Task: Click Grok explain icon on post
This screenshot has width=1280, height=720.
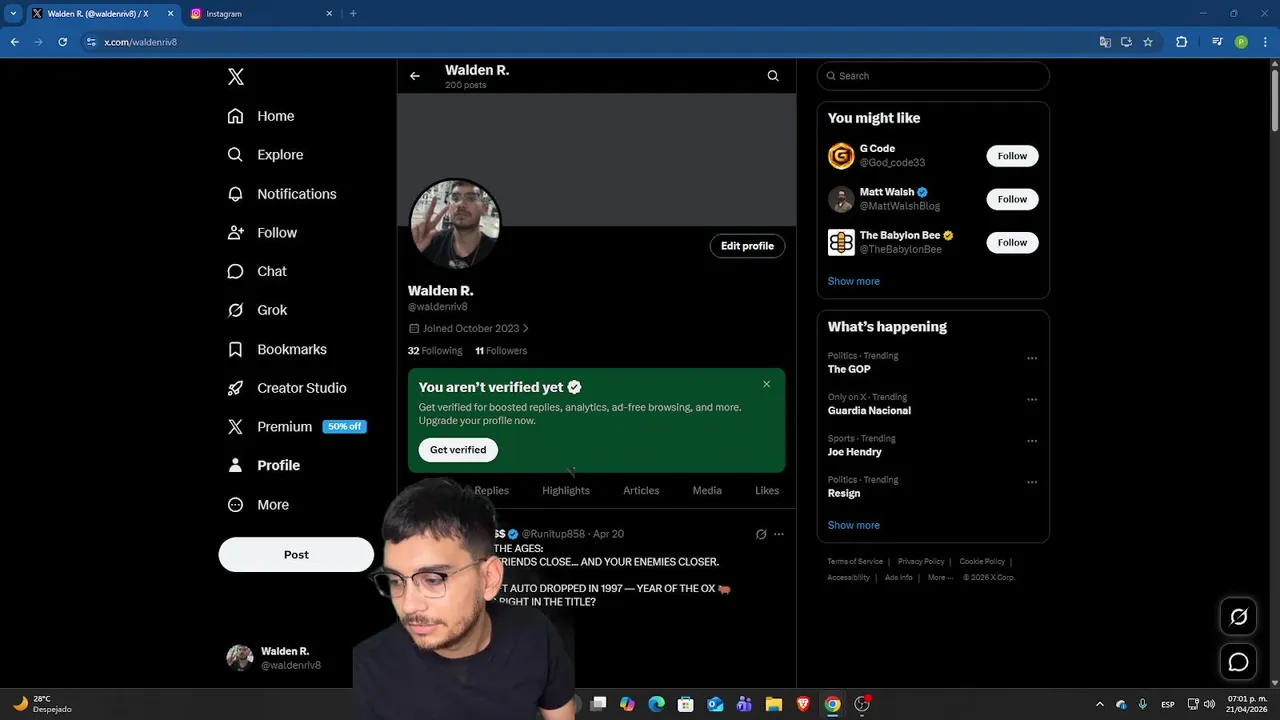Action: 761,534
